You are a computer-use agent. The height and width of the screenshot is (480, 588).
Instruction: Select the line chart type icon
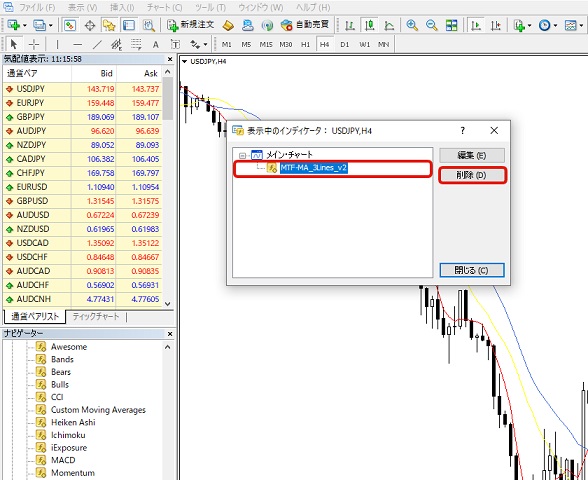coord(389,25)
